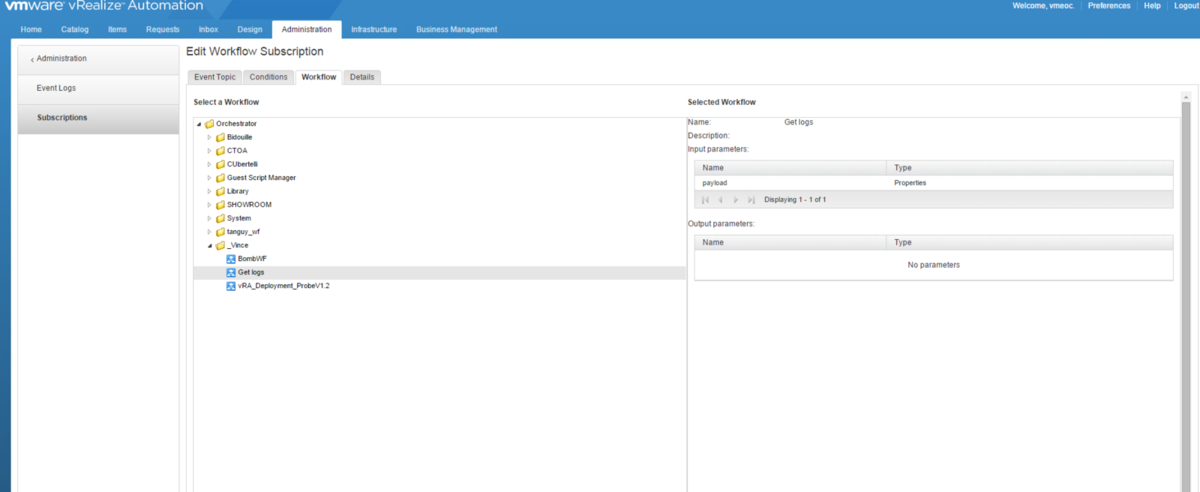Expand the Library folder
Screen dimensions: 1200x492
pos(209,191)
